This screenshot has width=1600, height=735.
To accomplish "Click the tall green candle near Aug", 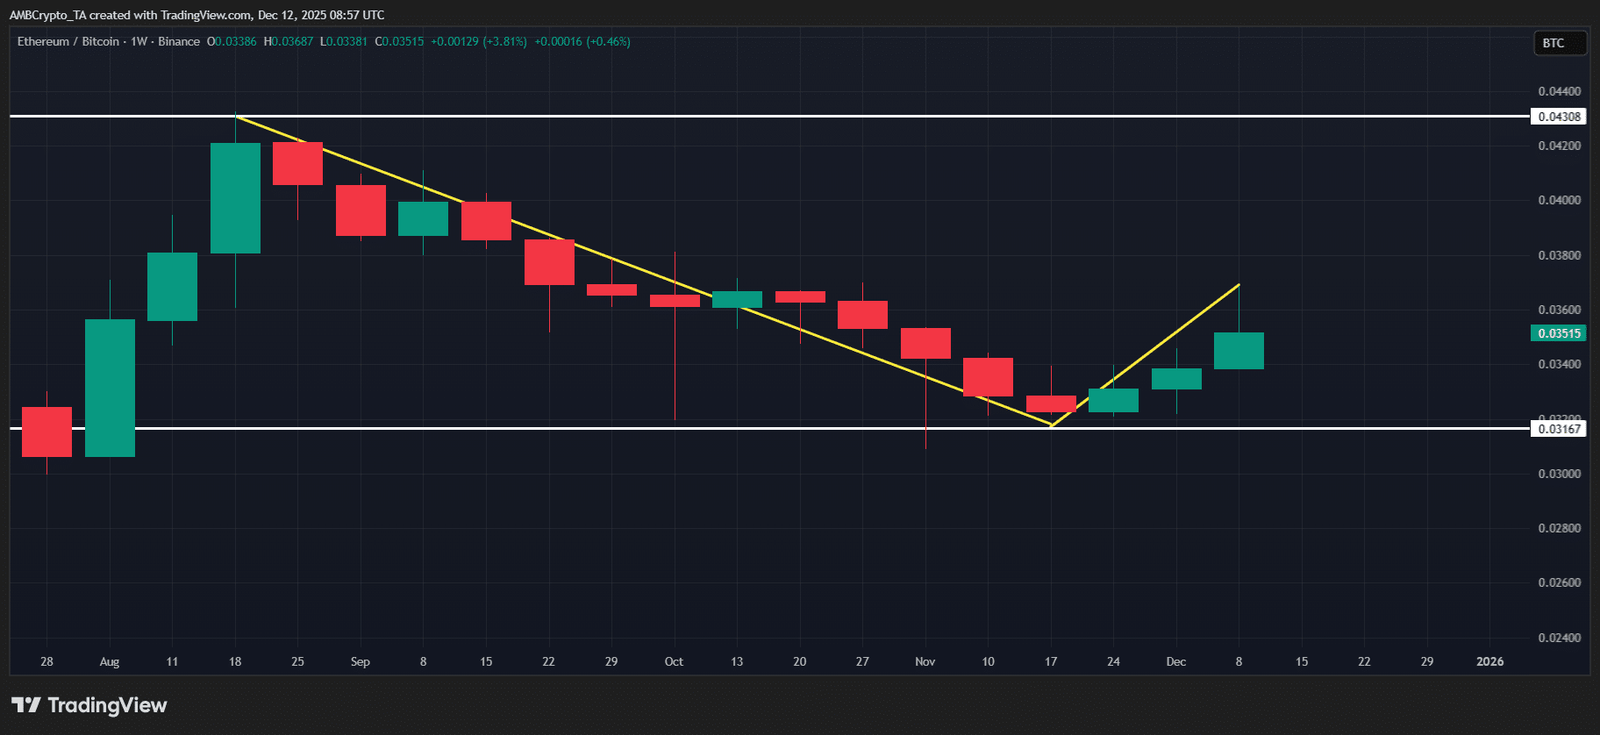I will tap(110, 388).
